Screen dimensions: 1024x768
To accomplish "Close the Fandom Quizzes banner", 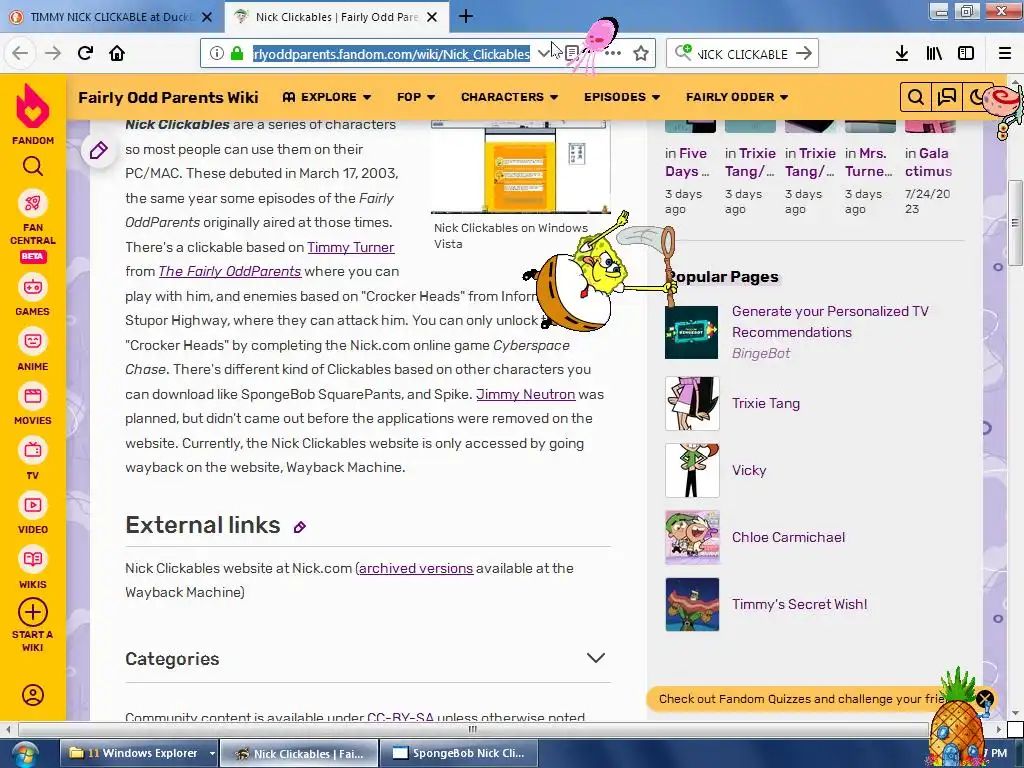I will (985, 699).
